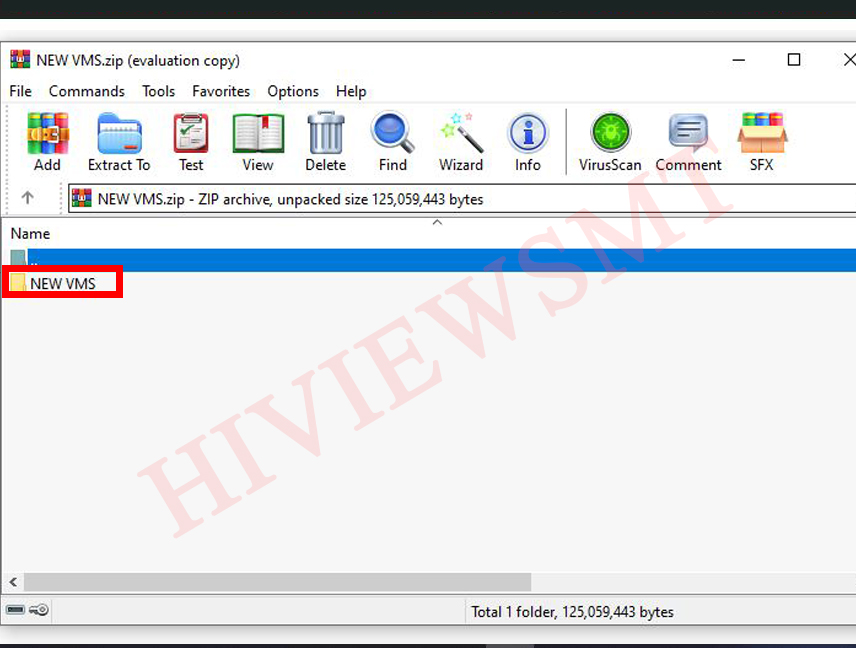Launch the Wizard wand tool
The height and width of the screenshot is (648, 856).
click(x=460, y=141)
